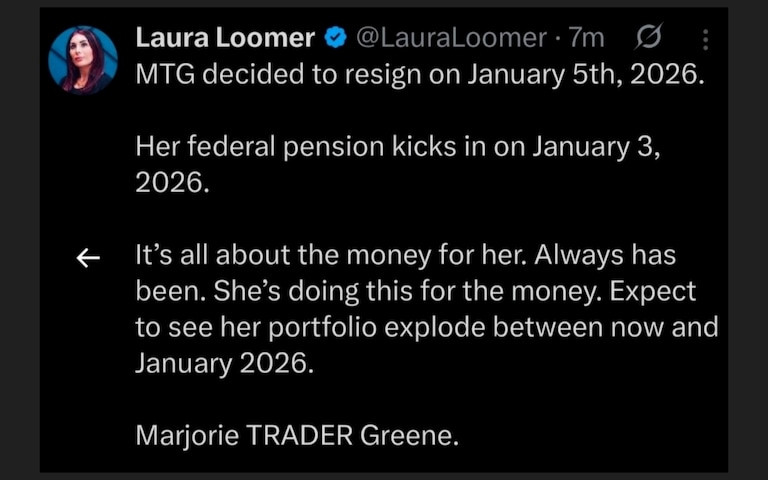Screen dimensions: 768x480
Task: Click the "January 3," text in the post
Action: point(596,149)
